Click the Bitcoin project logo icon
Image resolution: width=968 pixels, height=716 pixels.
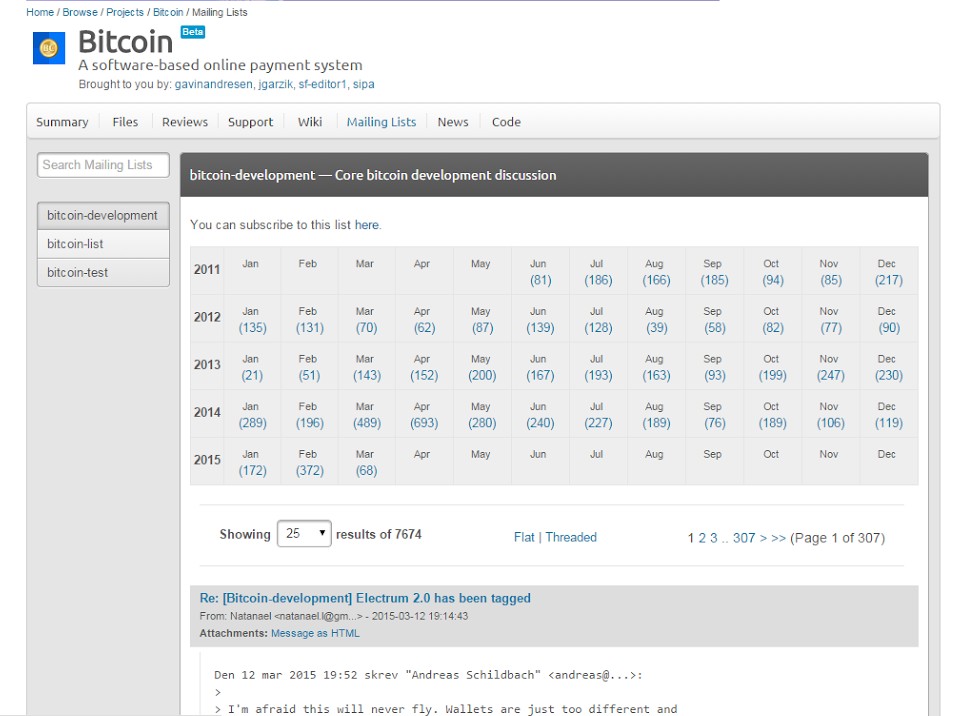49,48
